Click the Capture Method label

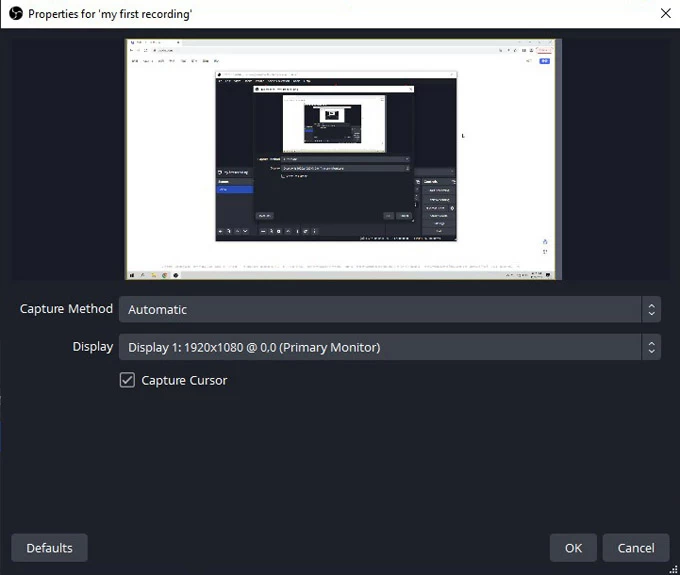click(66, 309)
